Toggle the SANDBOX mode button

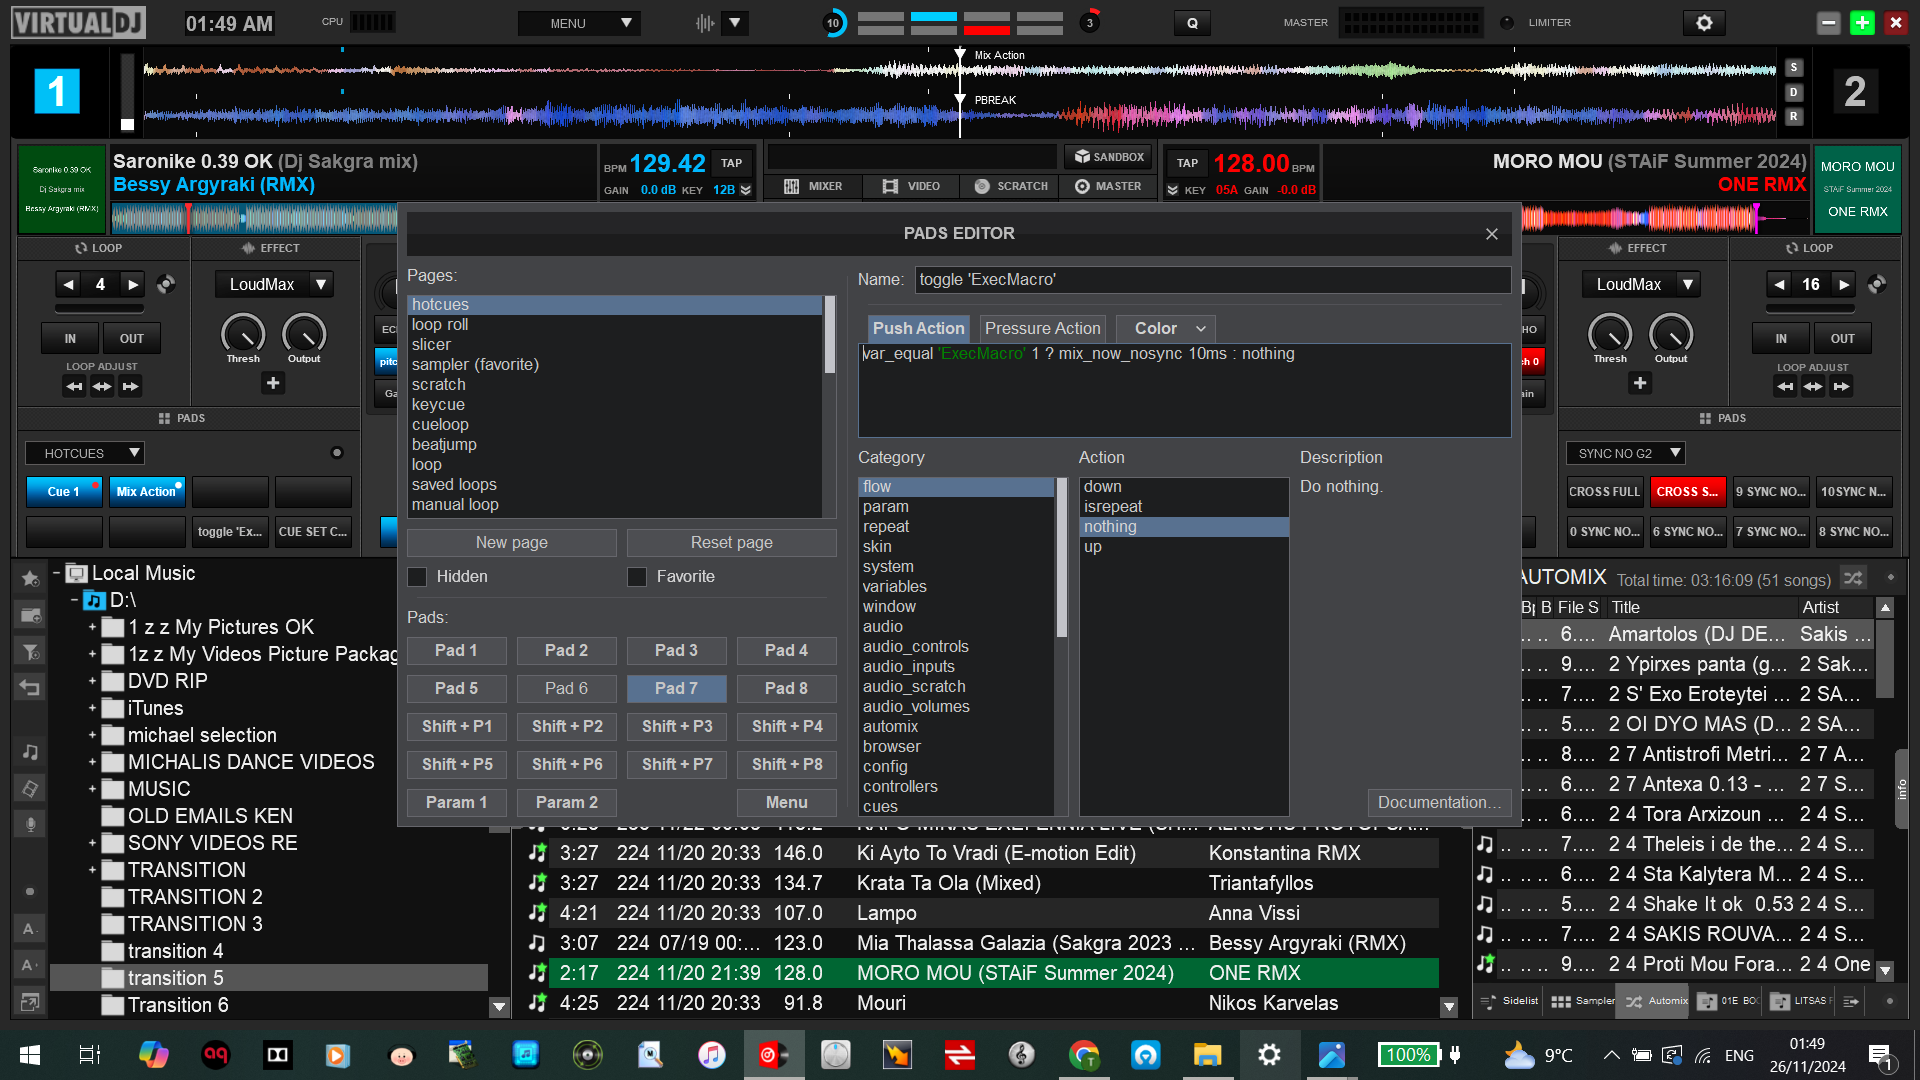point(1109,157)
